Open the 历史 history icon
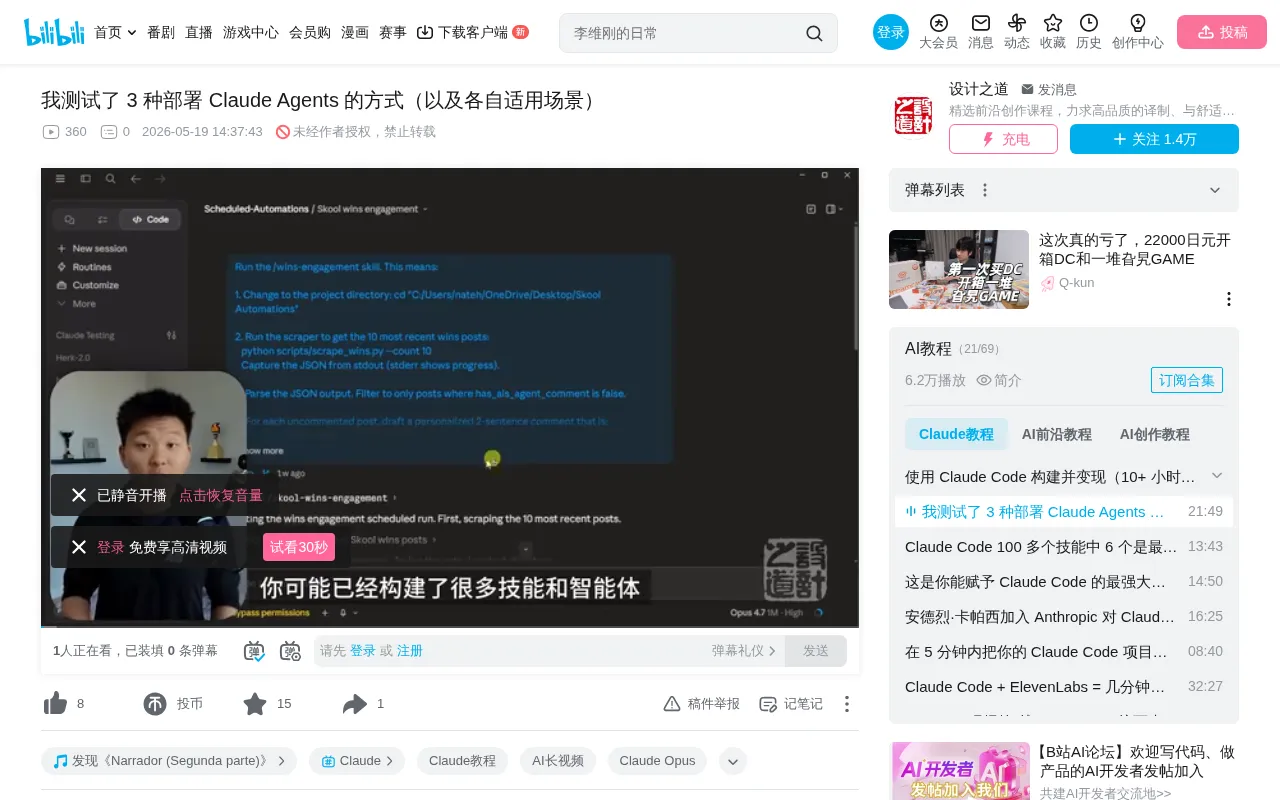The height and width of the screenshot is (800, 1280). click(x=1089, y=32)
